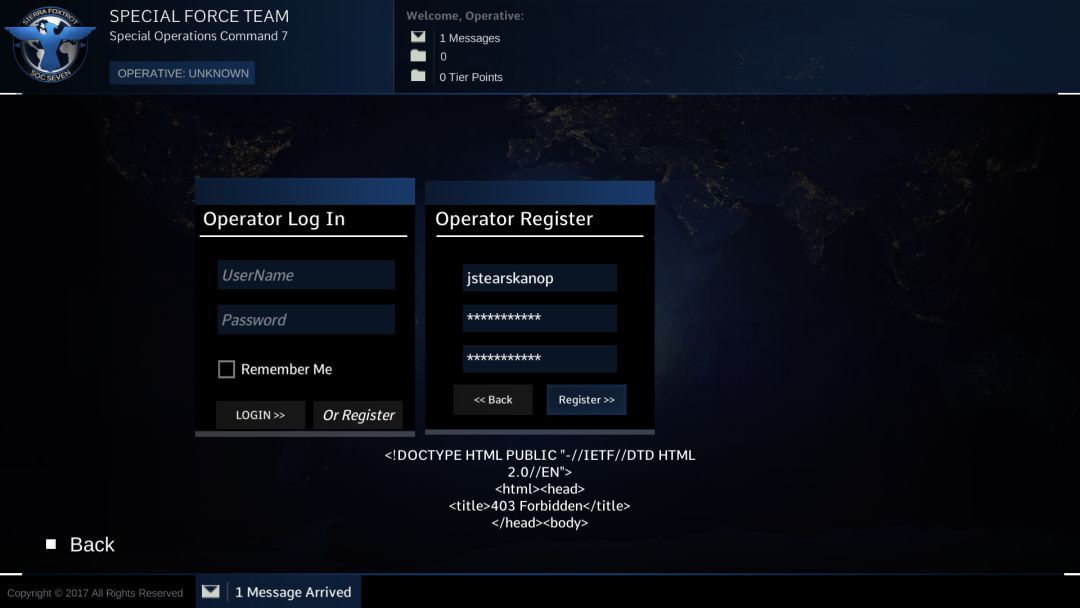Click the register username field containing jstearskanop
This screenshot has height=608, width=1080.
click(540, 278)
